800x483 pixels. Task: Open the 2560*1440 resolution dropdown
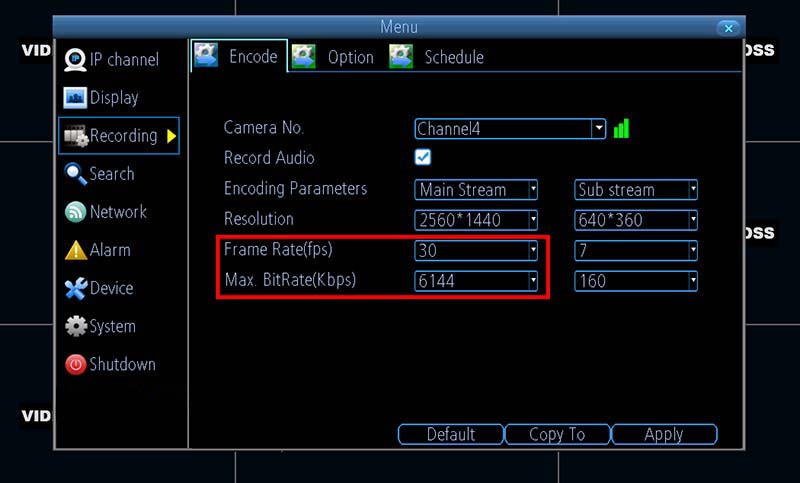(x=476, y=220)
